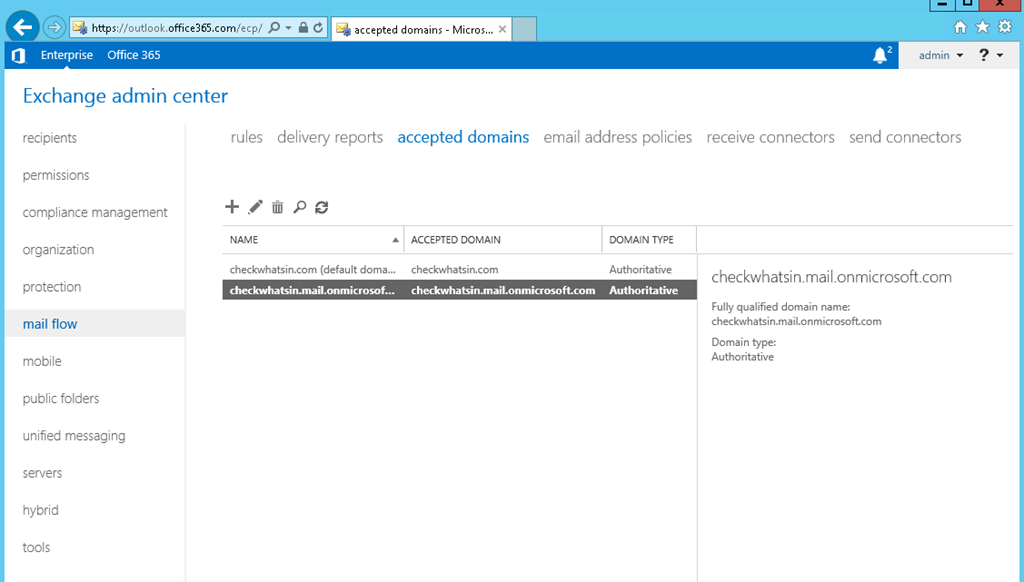This screenshot has height=582, width=1024.
Task: Open browser tools gear icon
Action: coord(1005,27)
